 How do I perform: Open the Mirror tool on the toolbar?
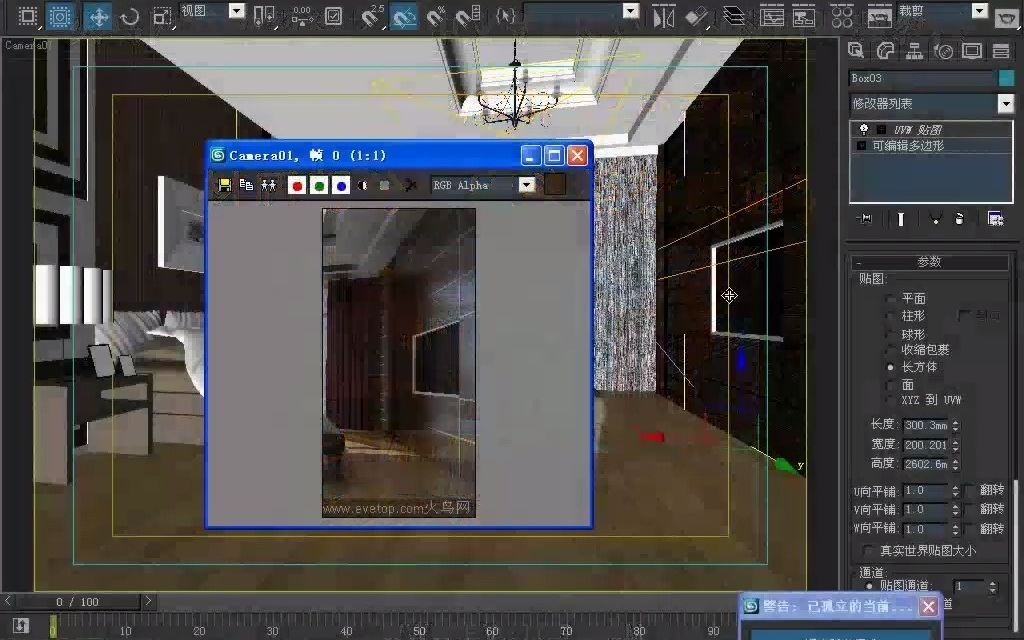pos(662,16)
